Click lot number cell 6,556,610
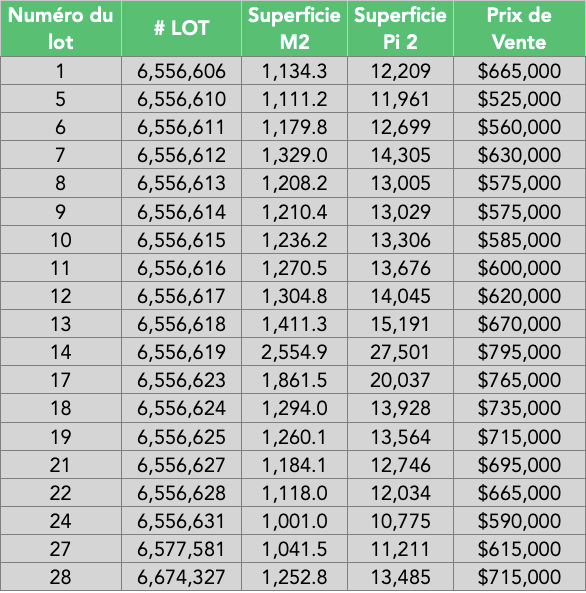Image resolution: width=586 pixels, height=593 pixels. coord(181,99)
